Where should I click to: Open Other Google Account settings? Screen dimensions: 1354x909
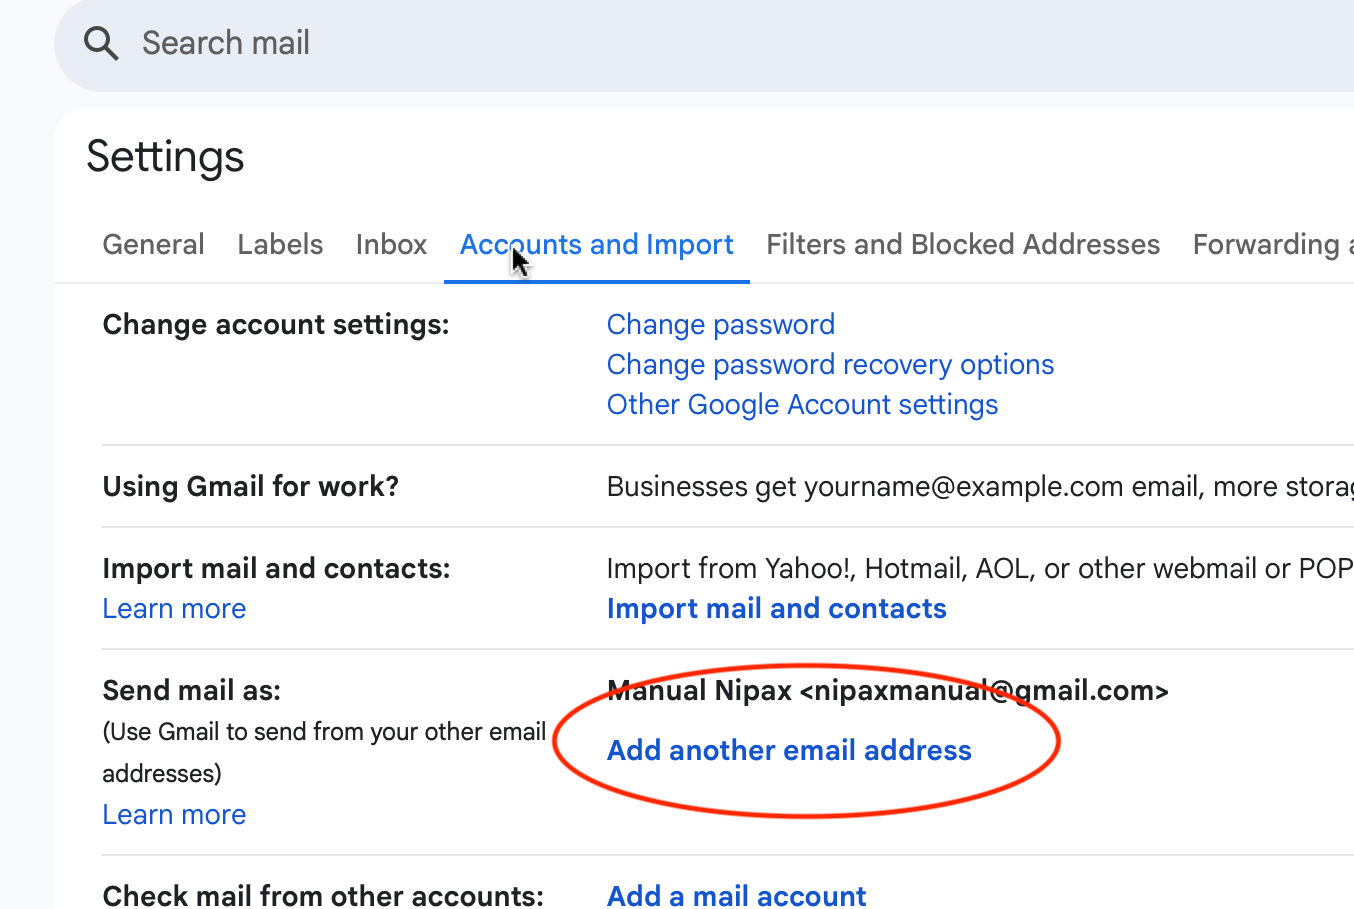(x=802, y=405)
